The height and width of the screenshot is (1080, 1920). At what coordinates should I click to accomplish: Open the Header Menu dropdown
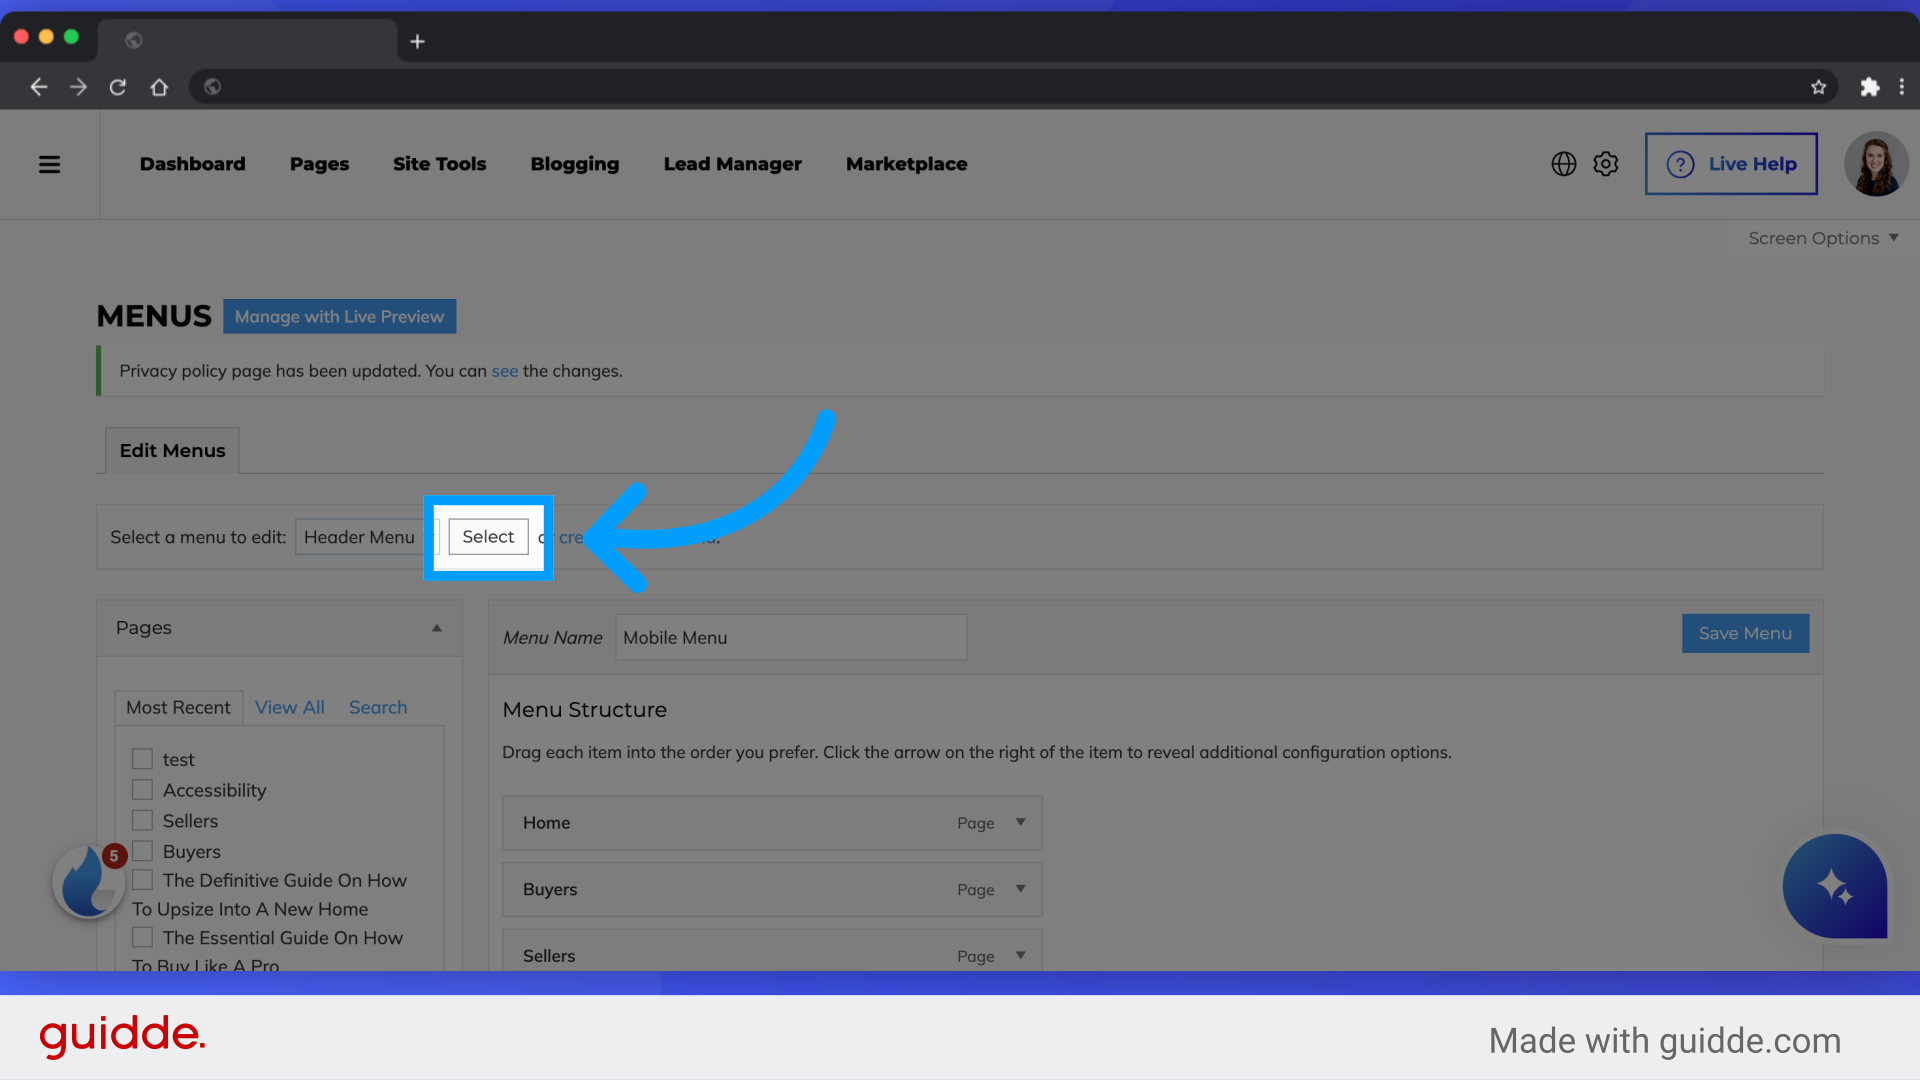click(362, 537)
